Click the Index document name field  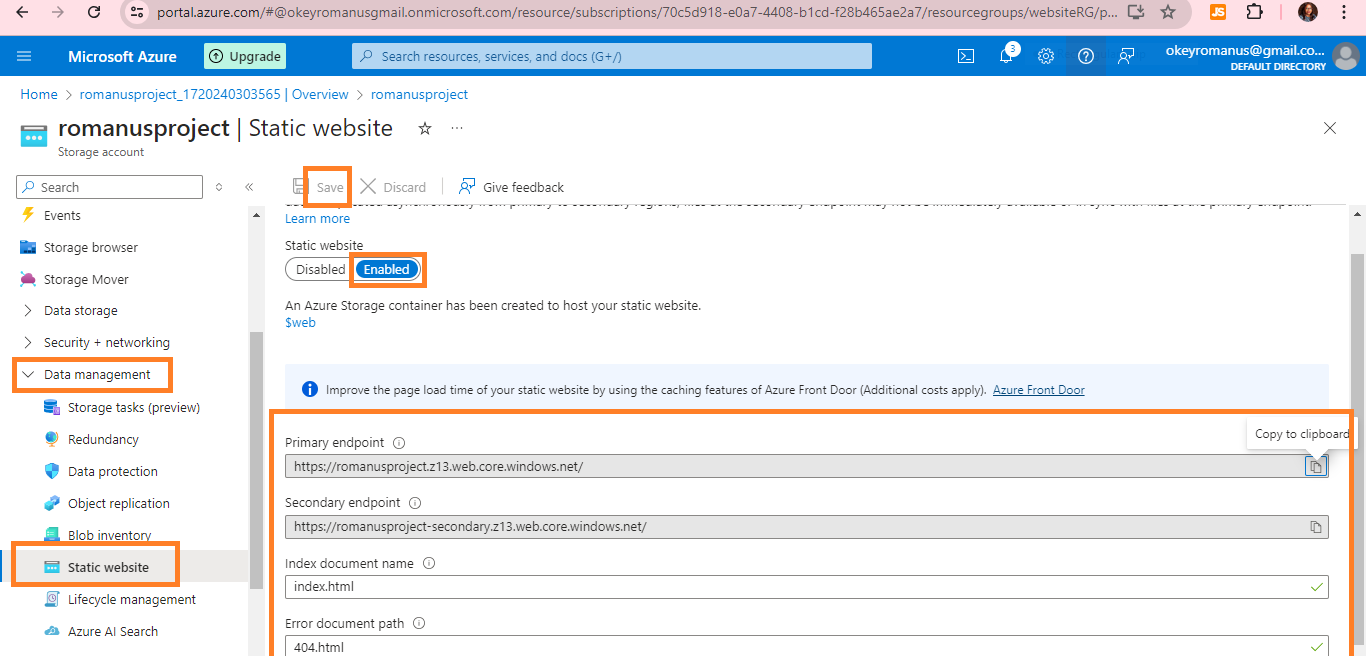[x=806, y=587]
